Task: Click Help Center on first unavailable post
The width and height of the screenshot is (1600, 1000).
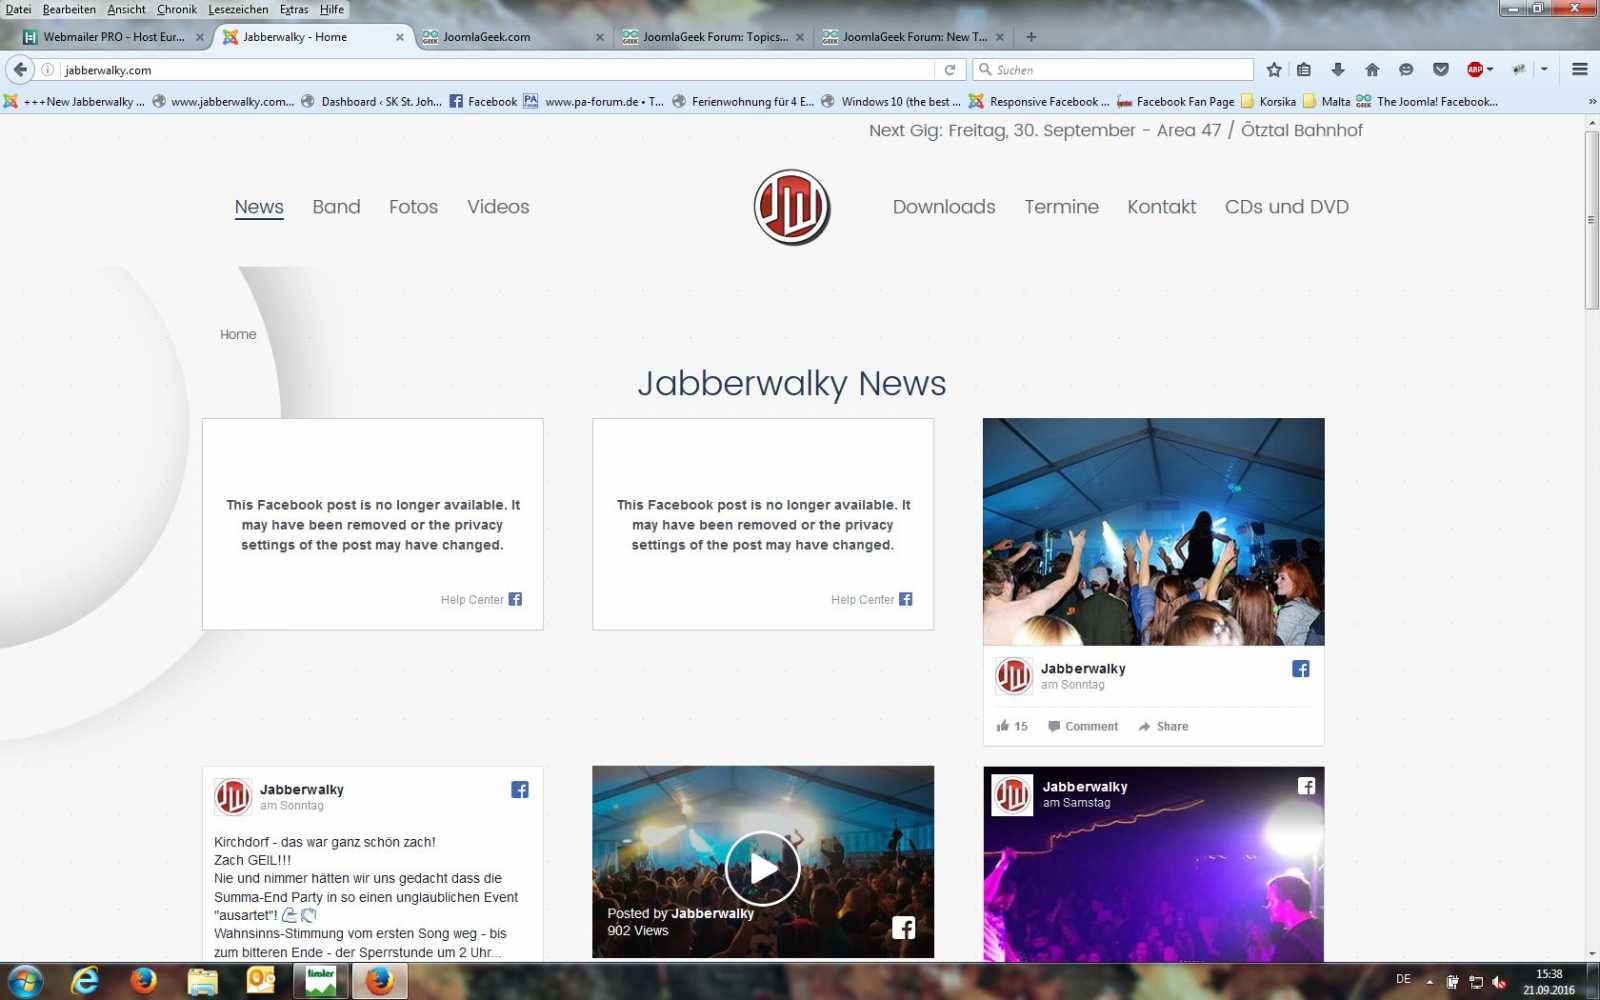Action: click(x=472, y=600)
